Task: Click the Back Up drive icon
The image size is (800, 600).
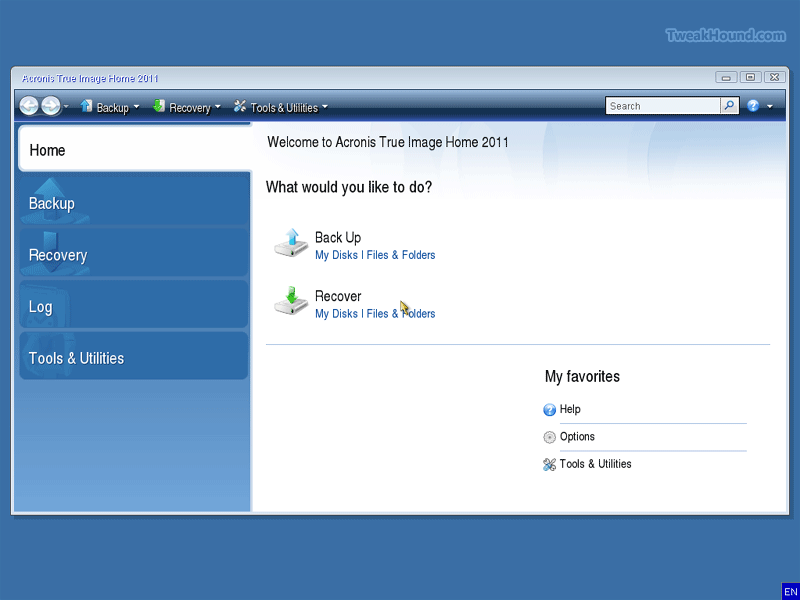Action: tap(291, 243)
